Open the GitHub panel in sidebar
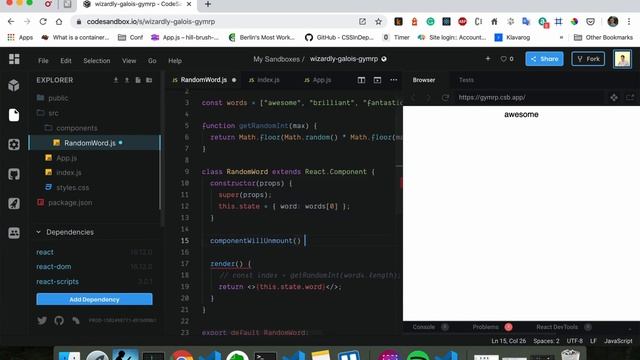The height and width of the screenshot is (360, 640). coord(14,174)
